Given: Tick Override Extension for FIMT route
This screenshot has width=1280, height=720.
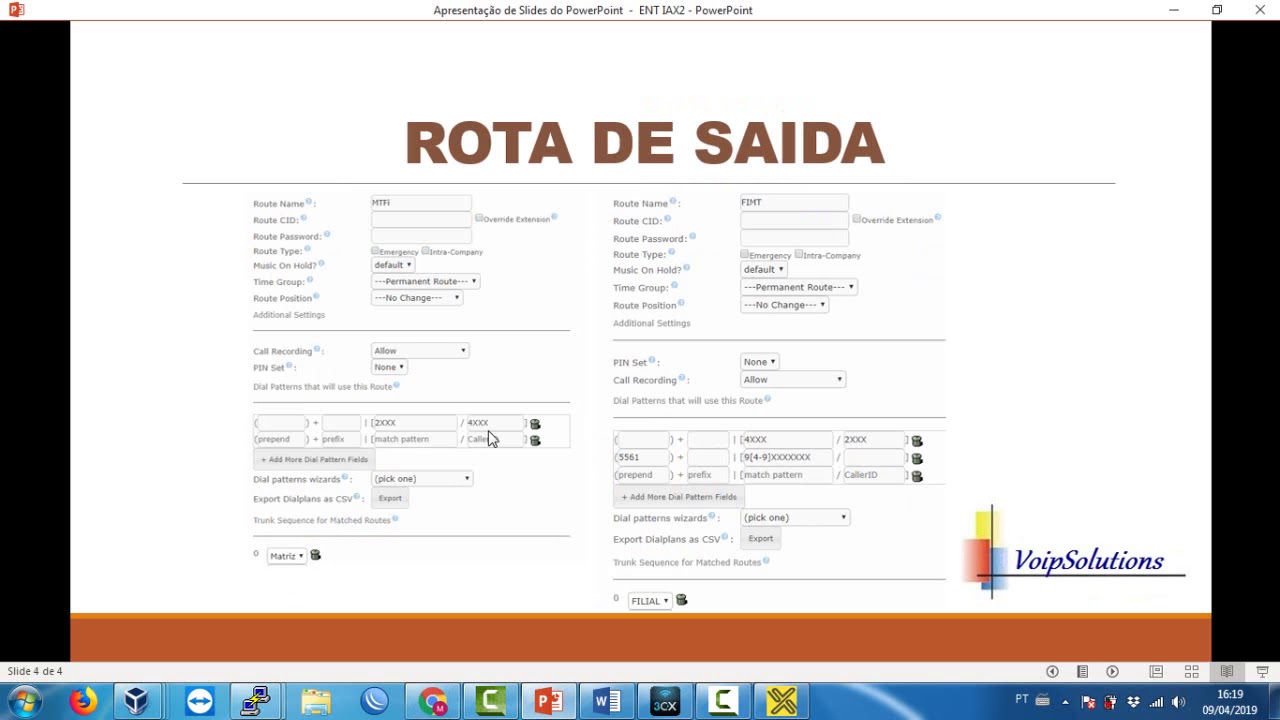Looking at the screenshot, I should [857, 218].
